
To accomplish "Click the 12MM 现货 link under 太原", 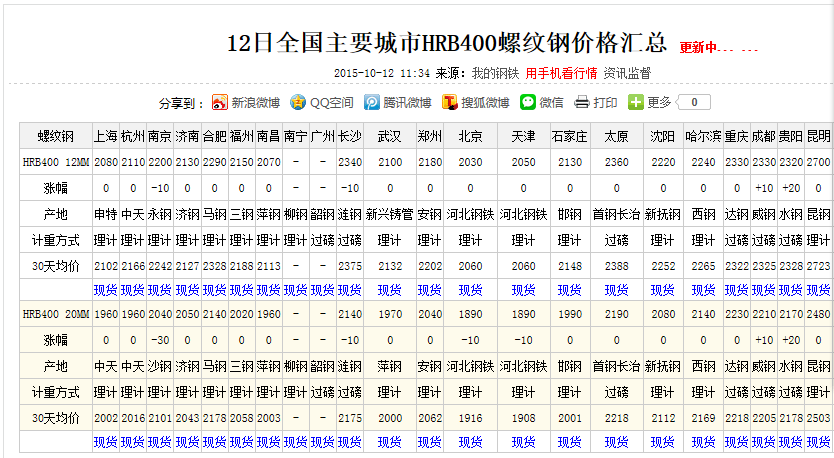I will point(616,290).
